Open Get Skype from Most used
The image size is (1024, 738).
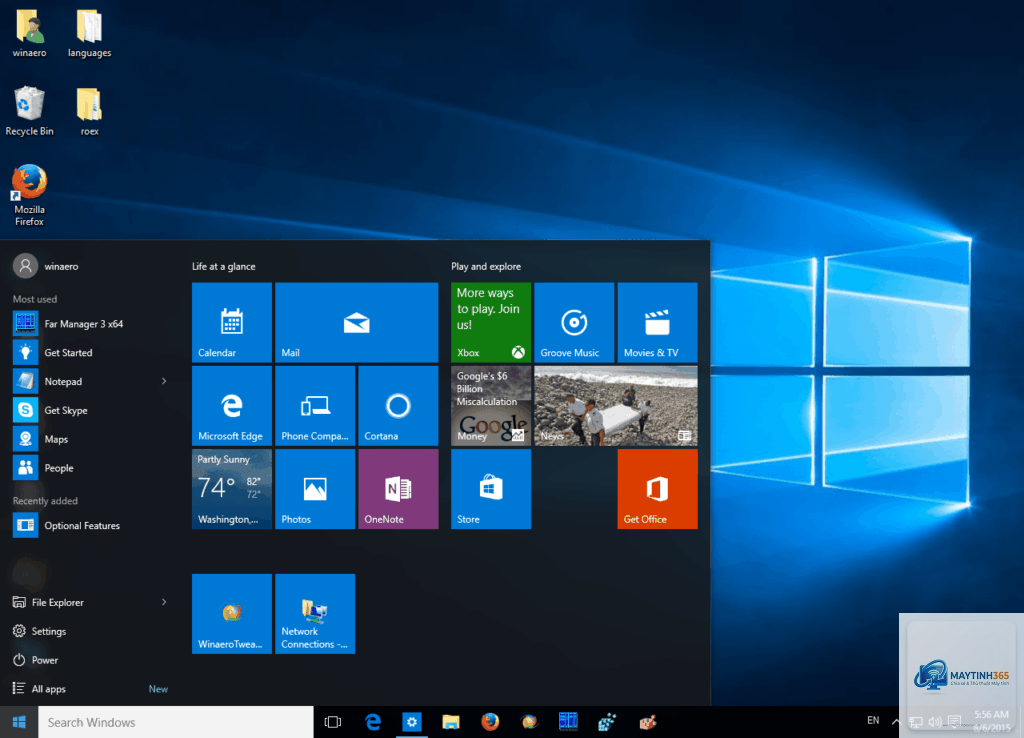coord(90,410)
